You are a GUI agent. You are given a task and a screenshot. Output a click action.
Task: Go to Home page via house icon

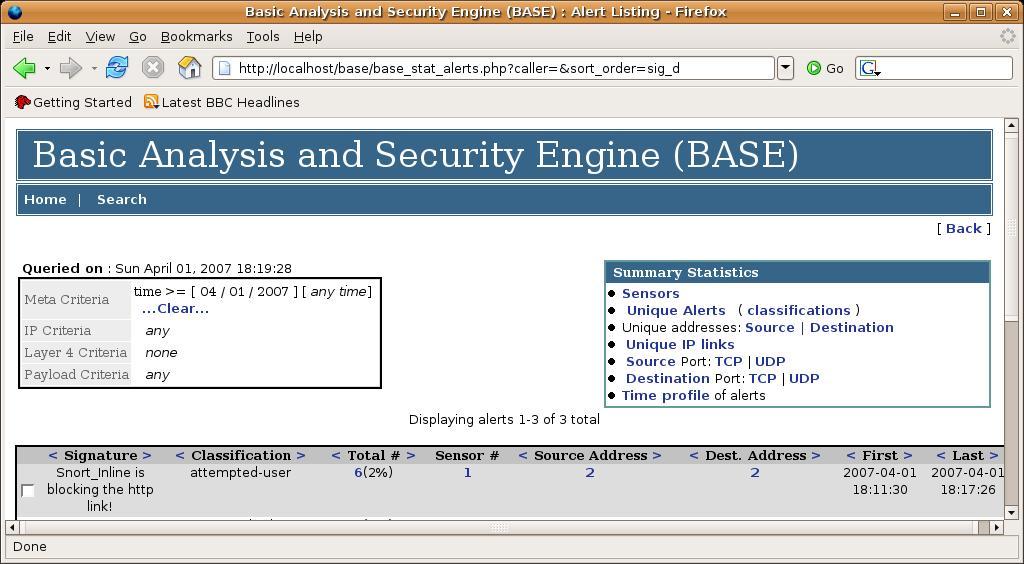pos(189,67)
